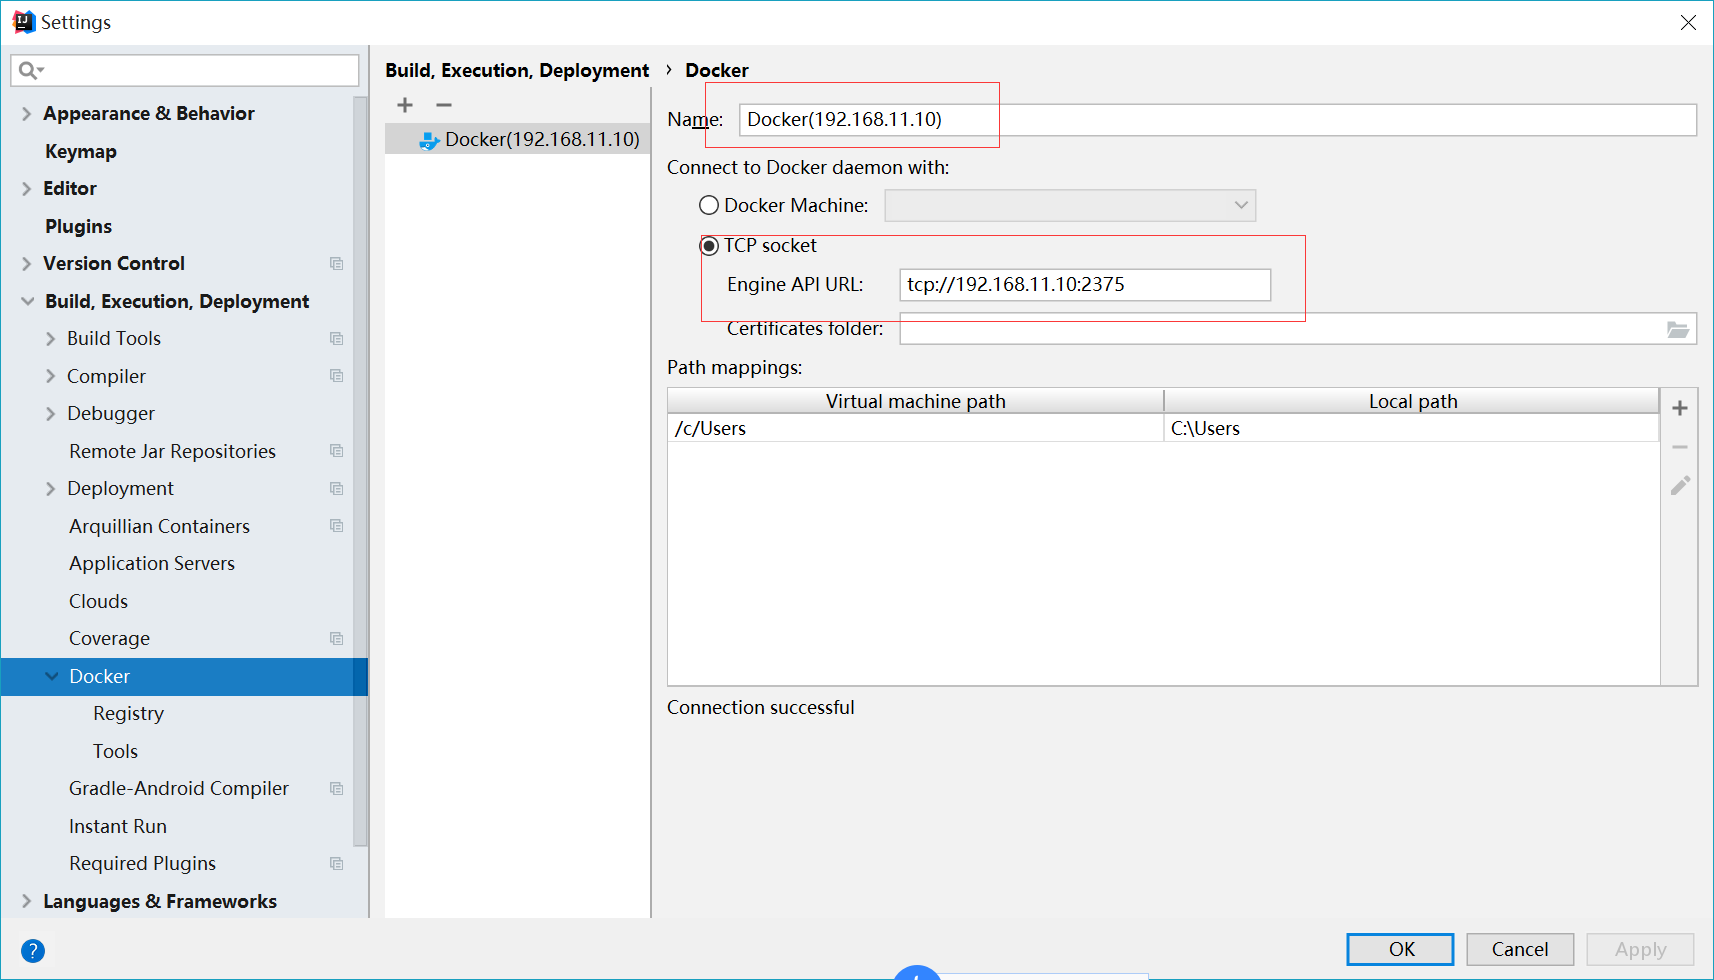Click the Docker whale icon in server list
The width and height of the screenshot is (1714, 980).
point(429,140)
